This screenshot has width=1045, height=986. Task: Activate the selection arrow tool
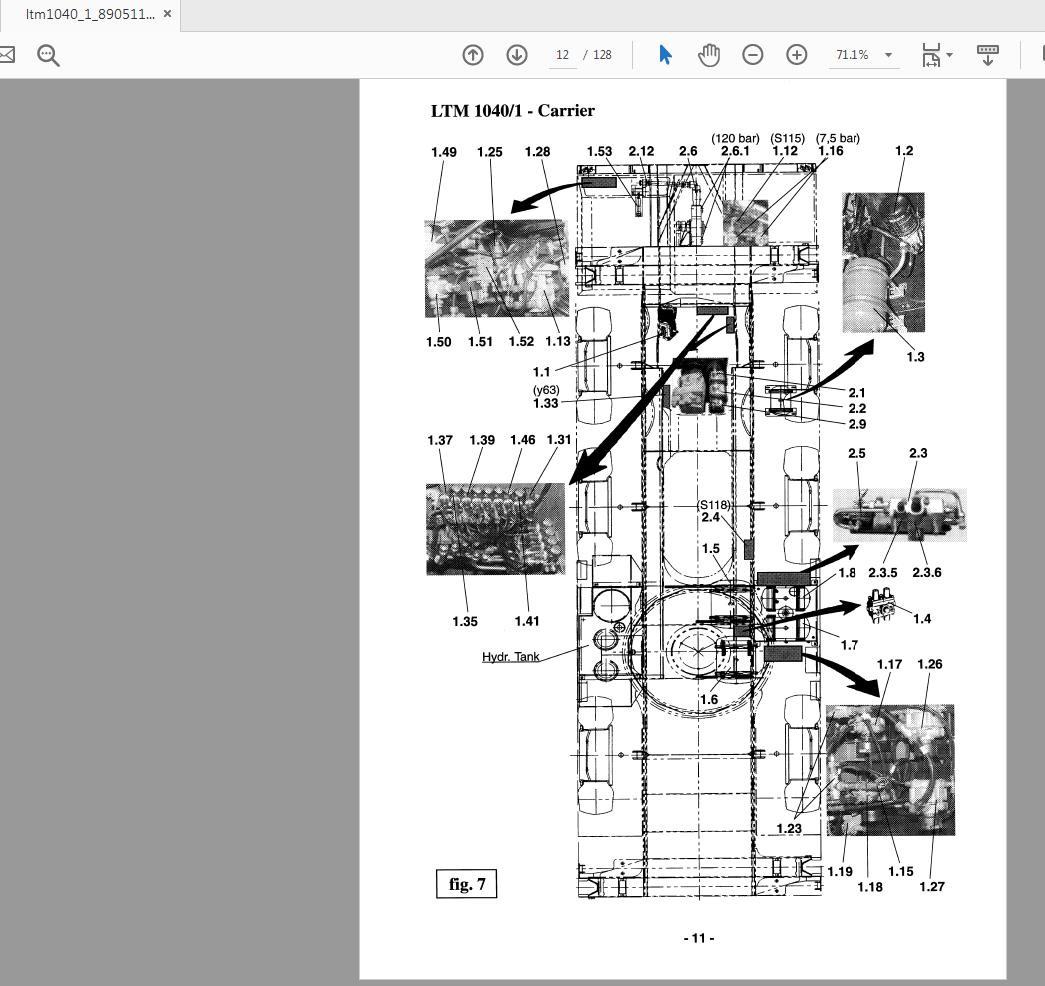point(665,55)
